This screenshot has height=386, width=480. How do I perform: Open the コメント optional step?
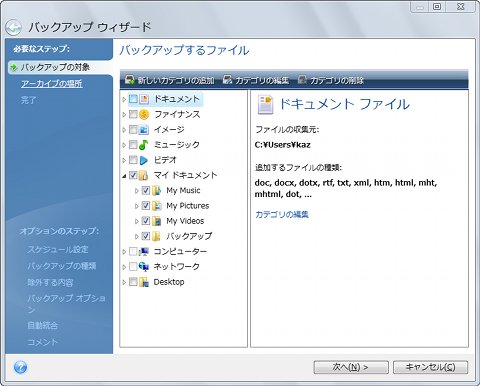coord(42,342)
